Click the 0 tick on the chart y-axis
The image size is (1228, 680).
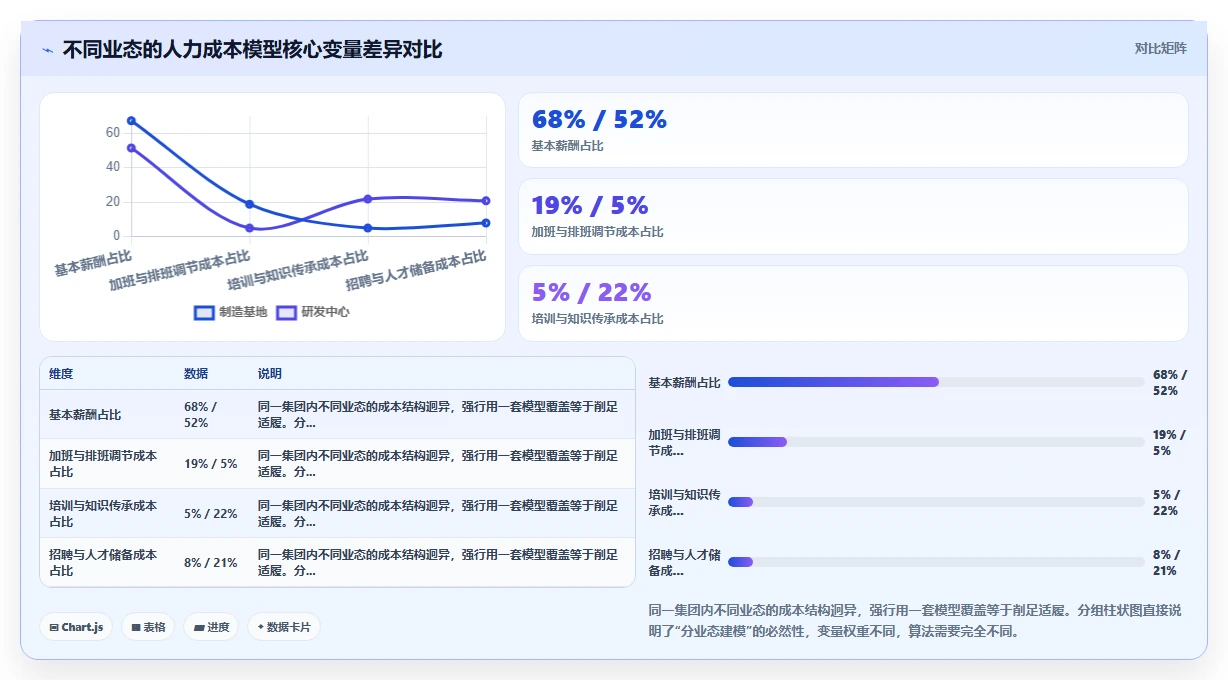click(116, 236)
